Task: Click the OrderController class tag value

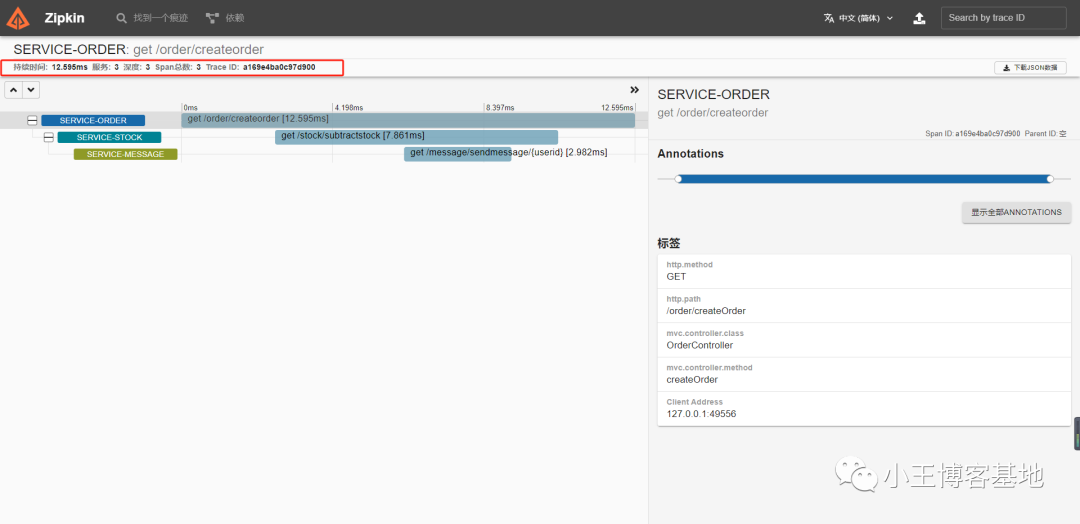Action: (700, 345)
